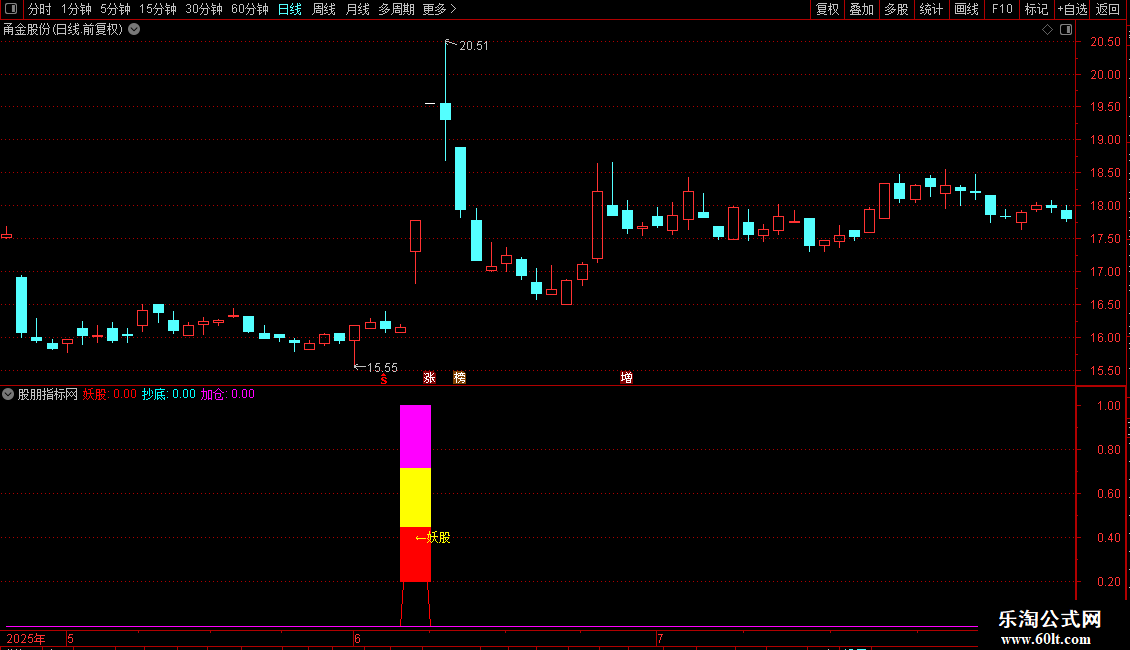1130x650 pixels.
Task: Click the 榜 event marker icon
Action: tap(460, 378)
